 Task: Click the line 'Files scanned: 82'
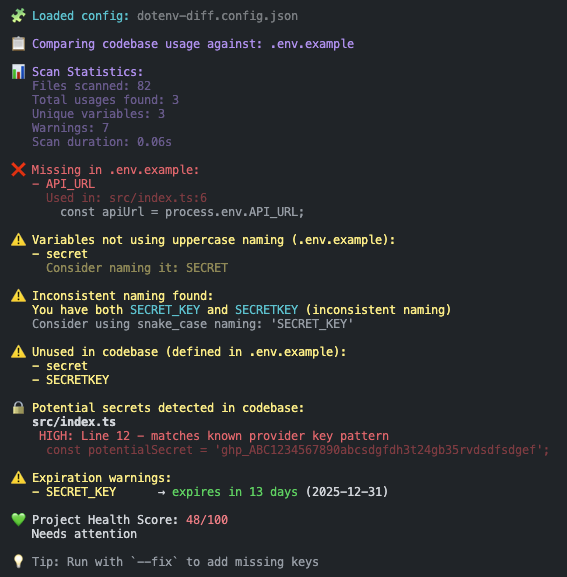coord(91,86)
